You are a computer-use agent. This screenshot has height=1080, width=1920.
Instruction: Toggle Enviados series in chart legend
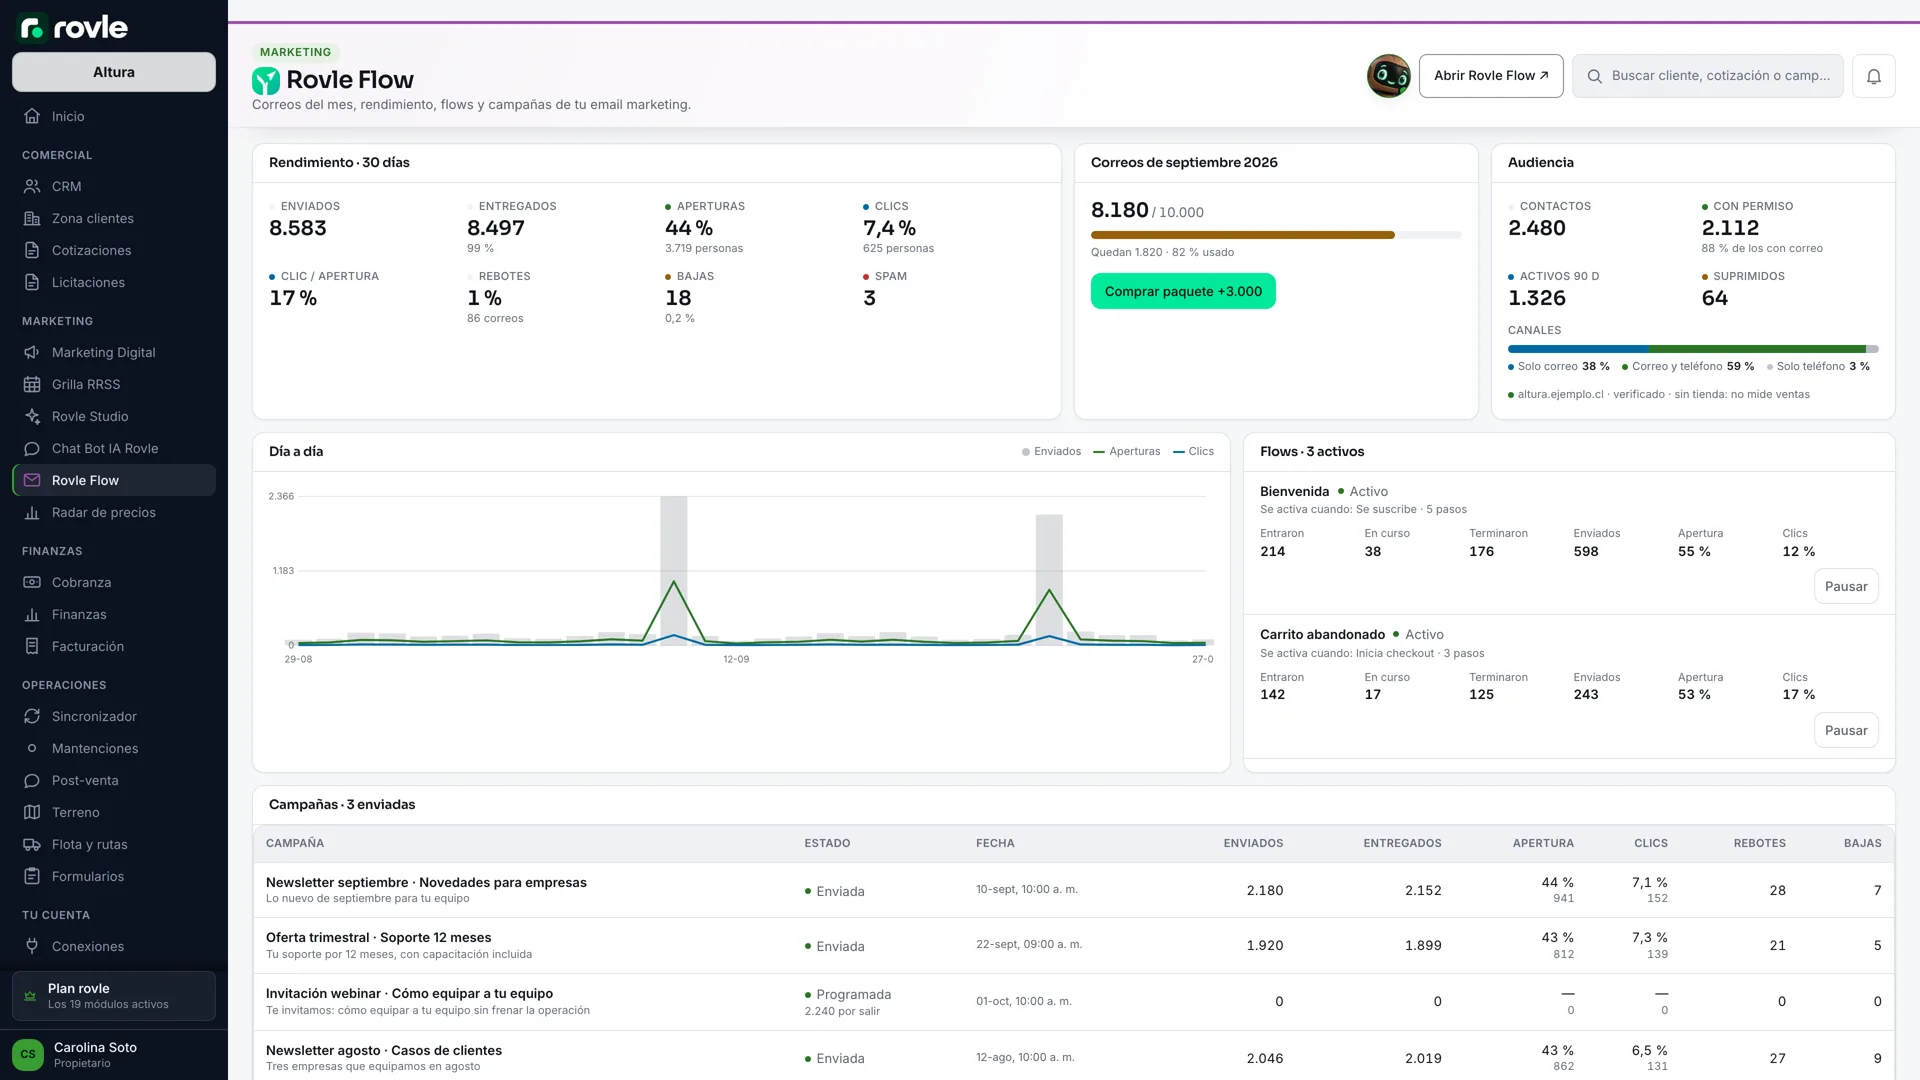(x=1051, y=452)
